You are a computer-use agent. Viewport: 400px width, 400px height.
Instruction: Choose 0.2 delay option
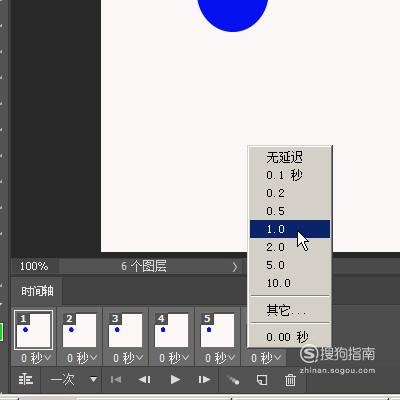coord(290,193)
